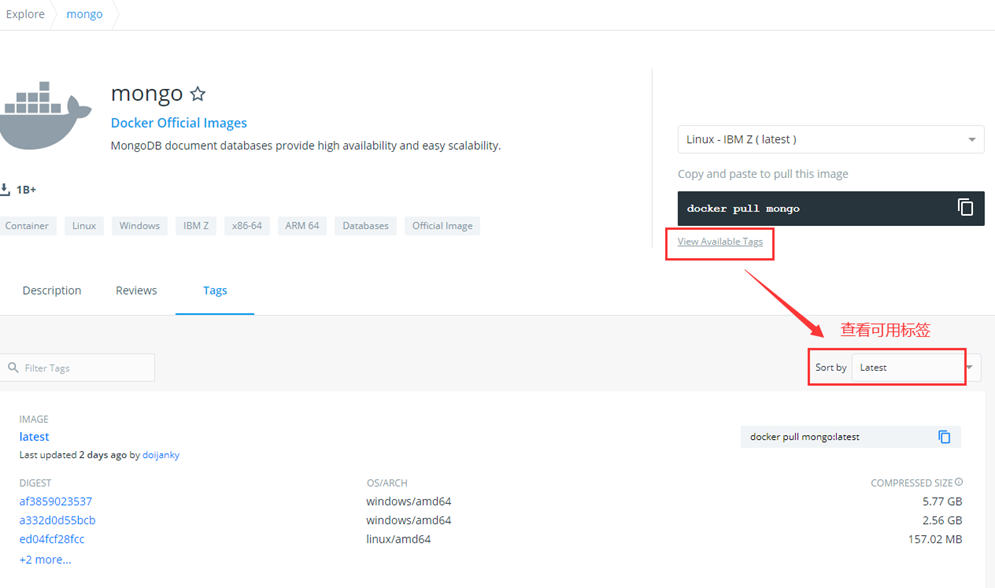Click the ARM 64 category tag
This screenshot has height=588, width=995.
click(302, 226)
